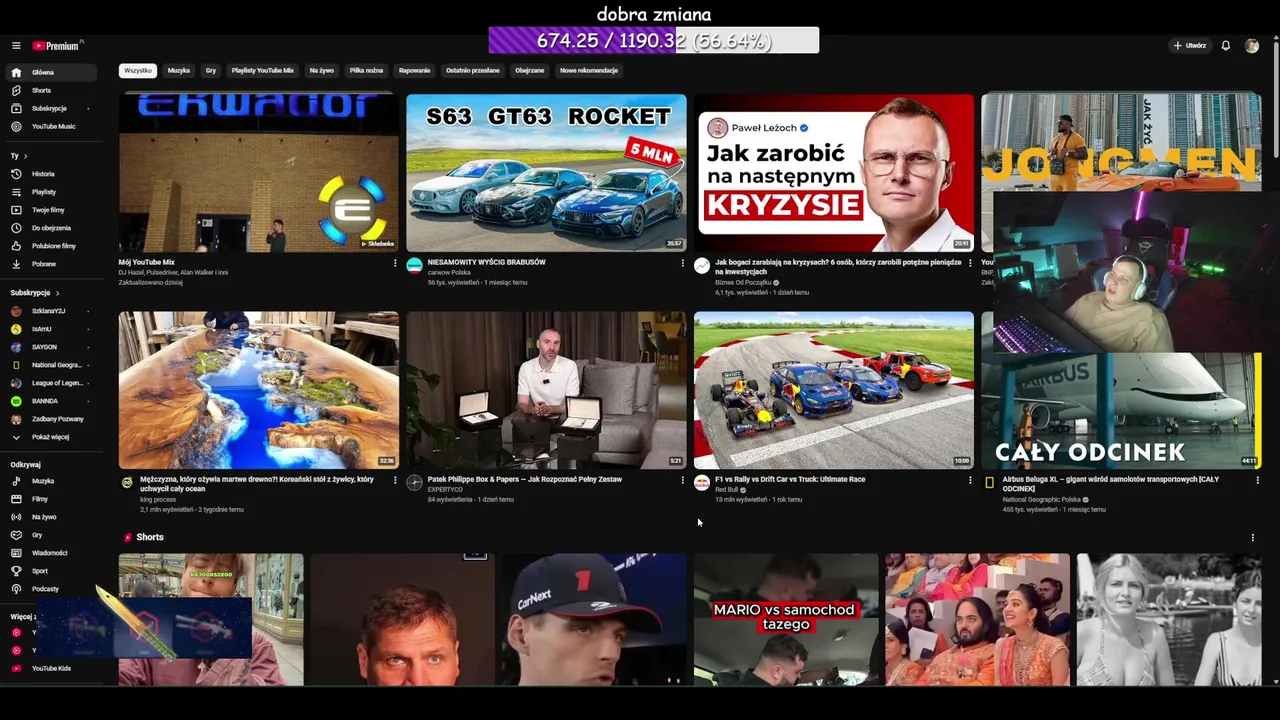
Task: Click the purple 674.25 / 1190.32 progress bar
Action: pos(654,40)
